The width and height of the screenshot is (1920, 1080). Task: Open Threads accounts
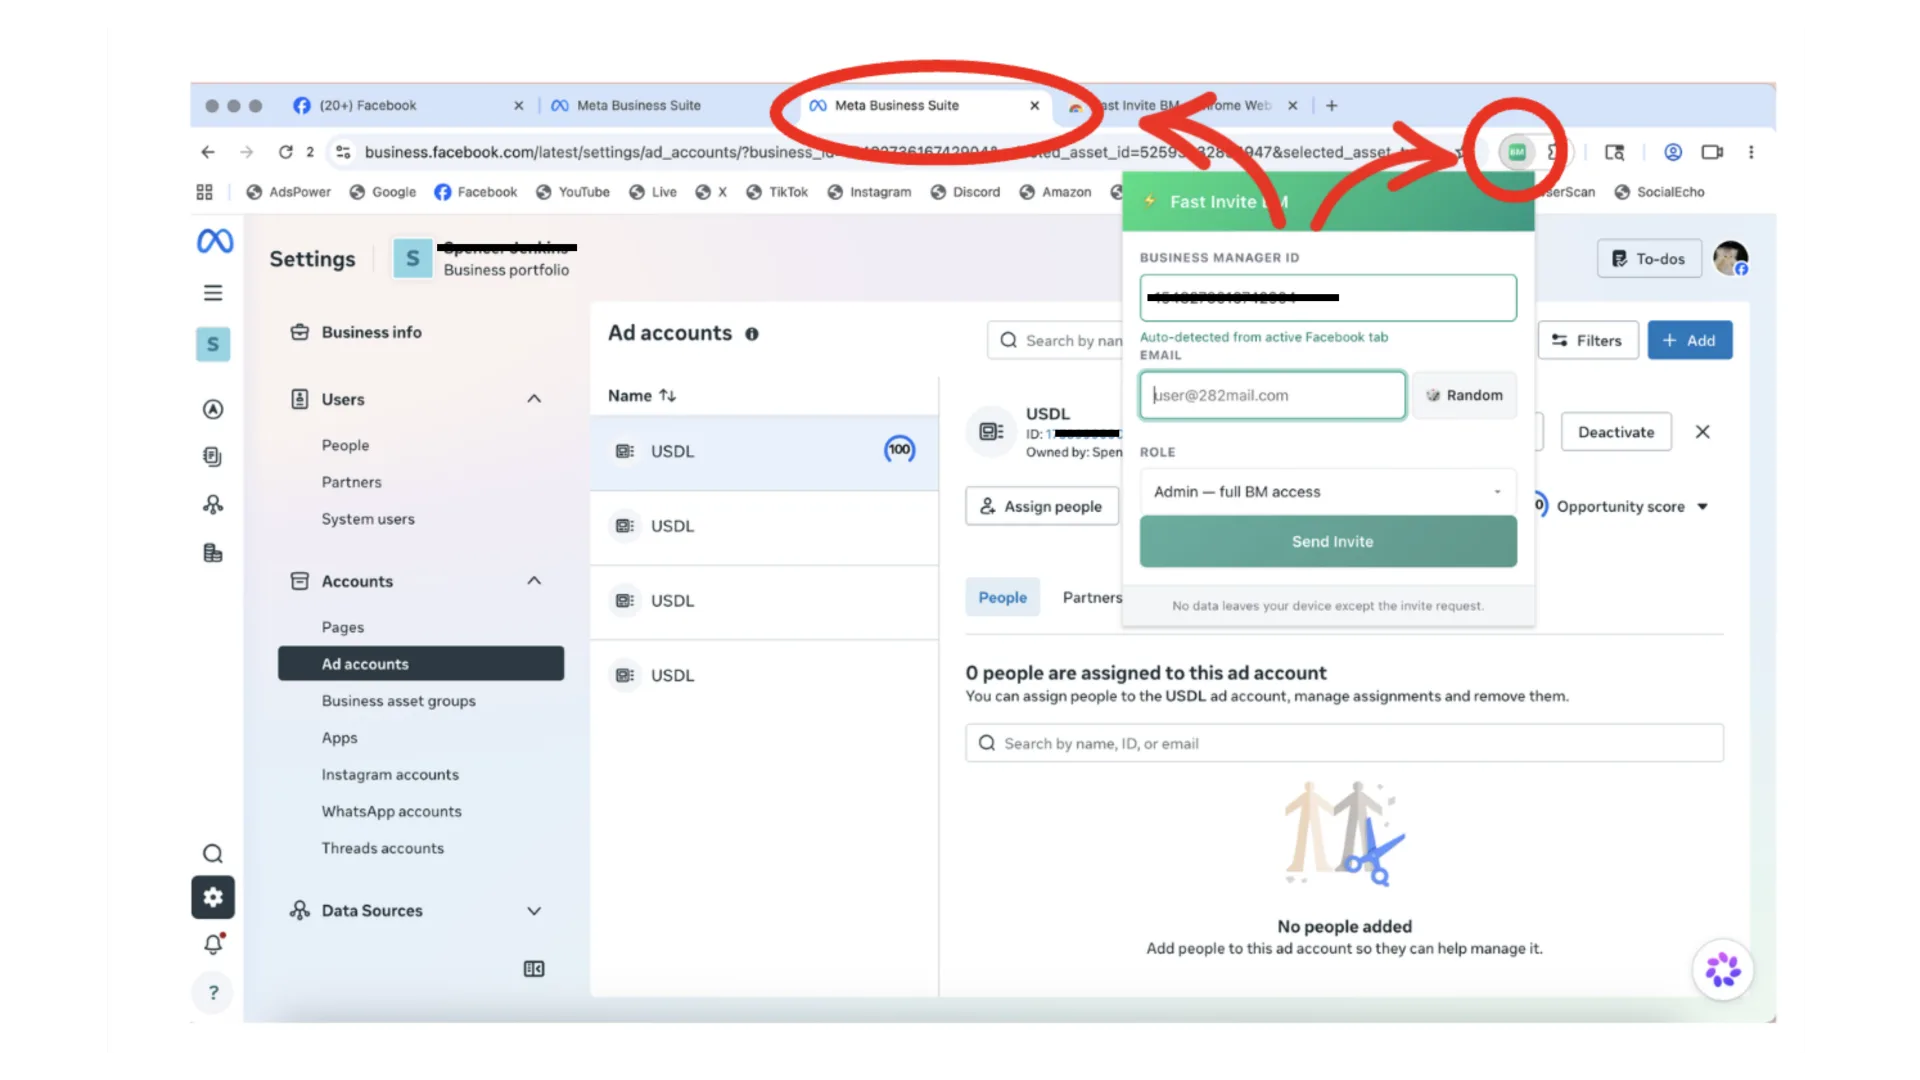click(x=382, y=848)
